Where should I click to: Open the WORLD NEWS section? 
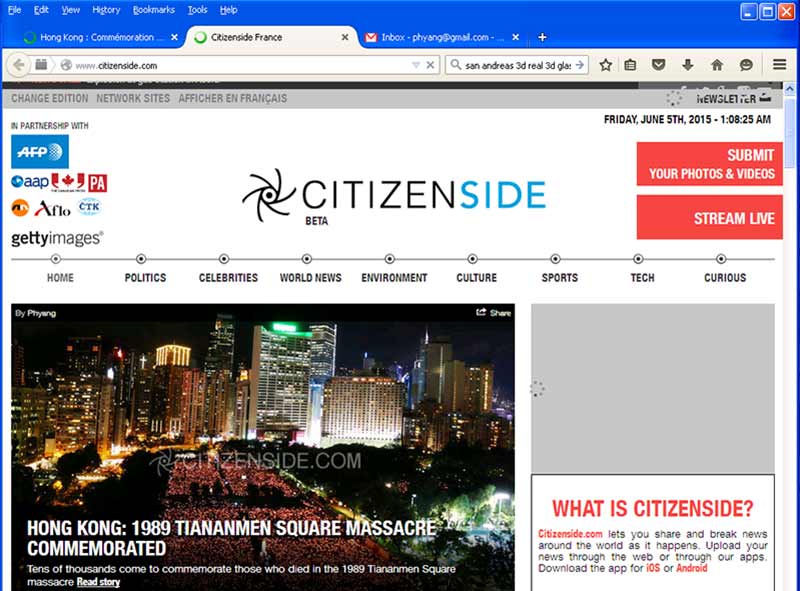click(x=311, y=278)
